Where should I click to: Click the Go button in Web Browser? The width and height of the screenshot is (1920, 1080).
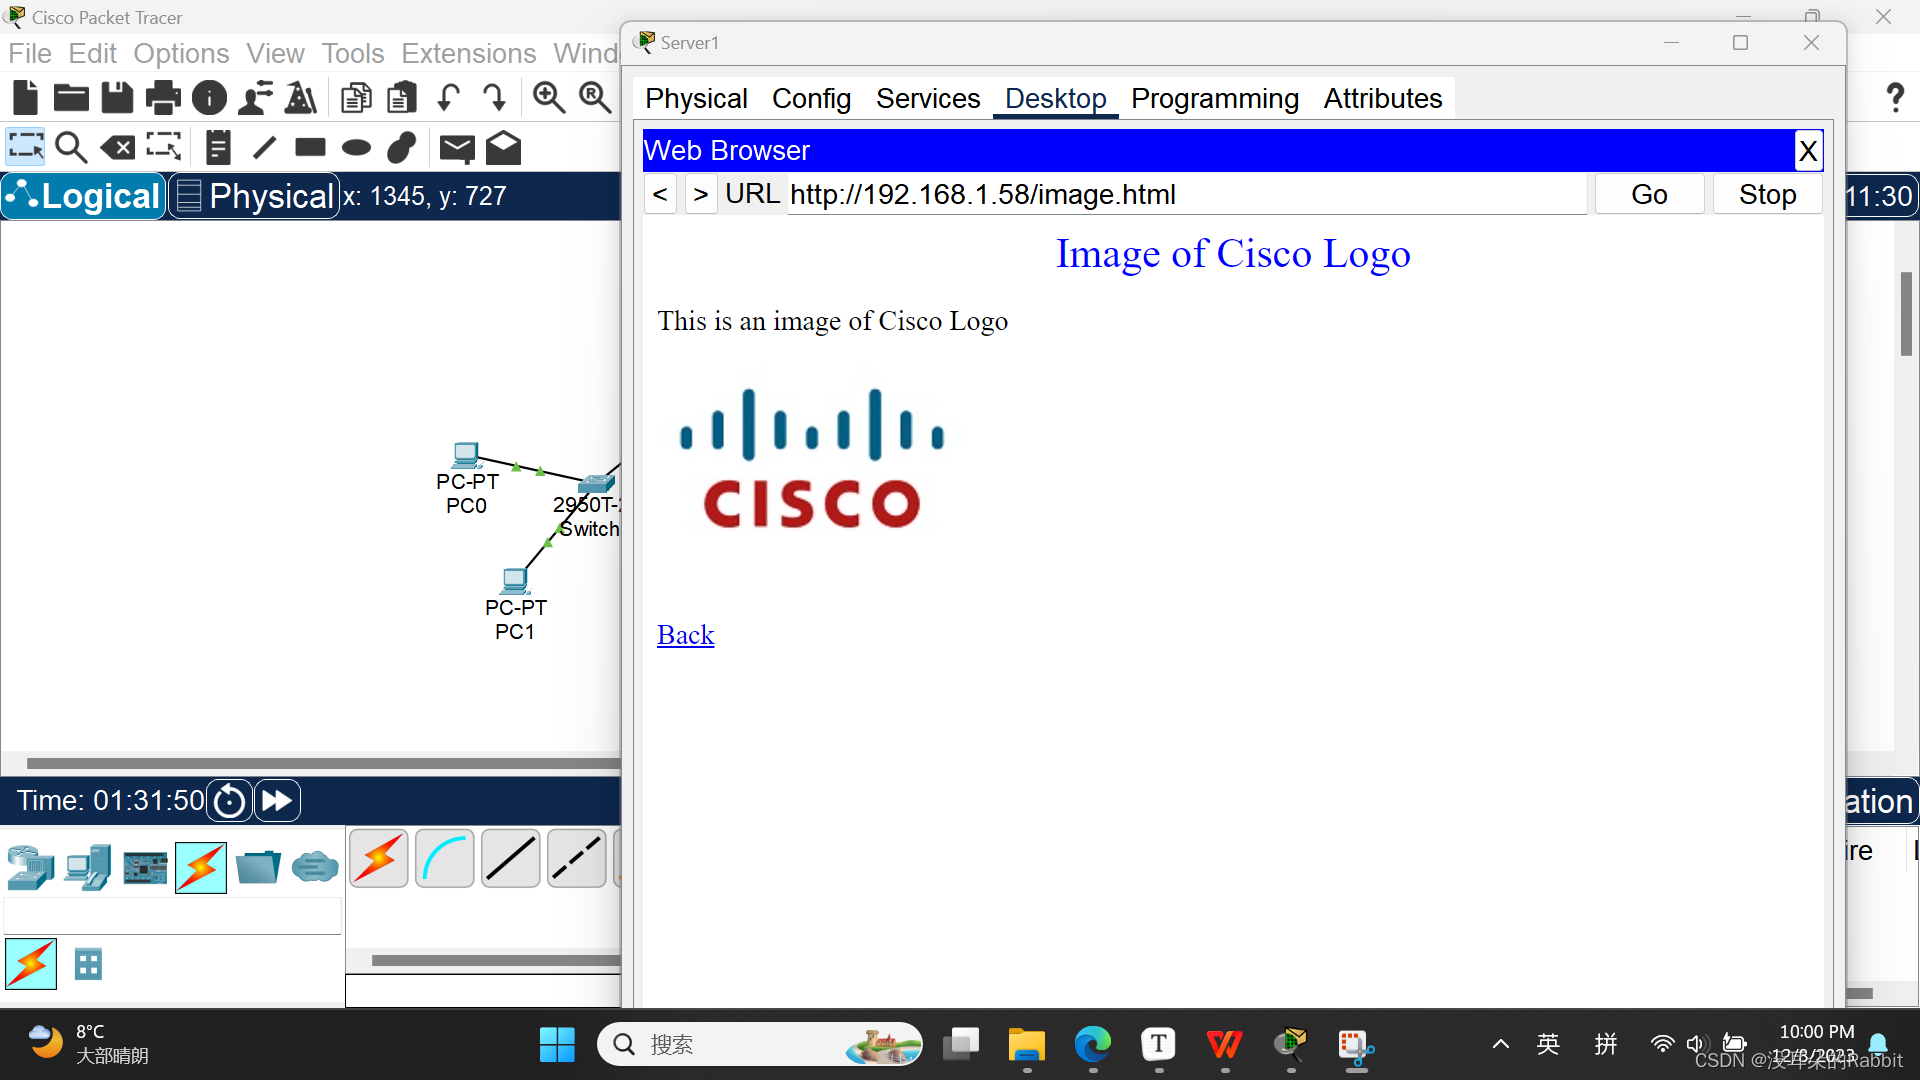pos(1649,194)
